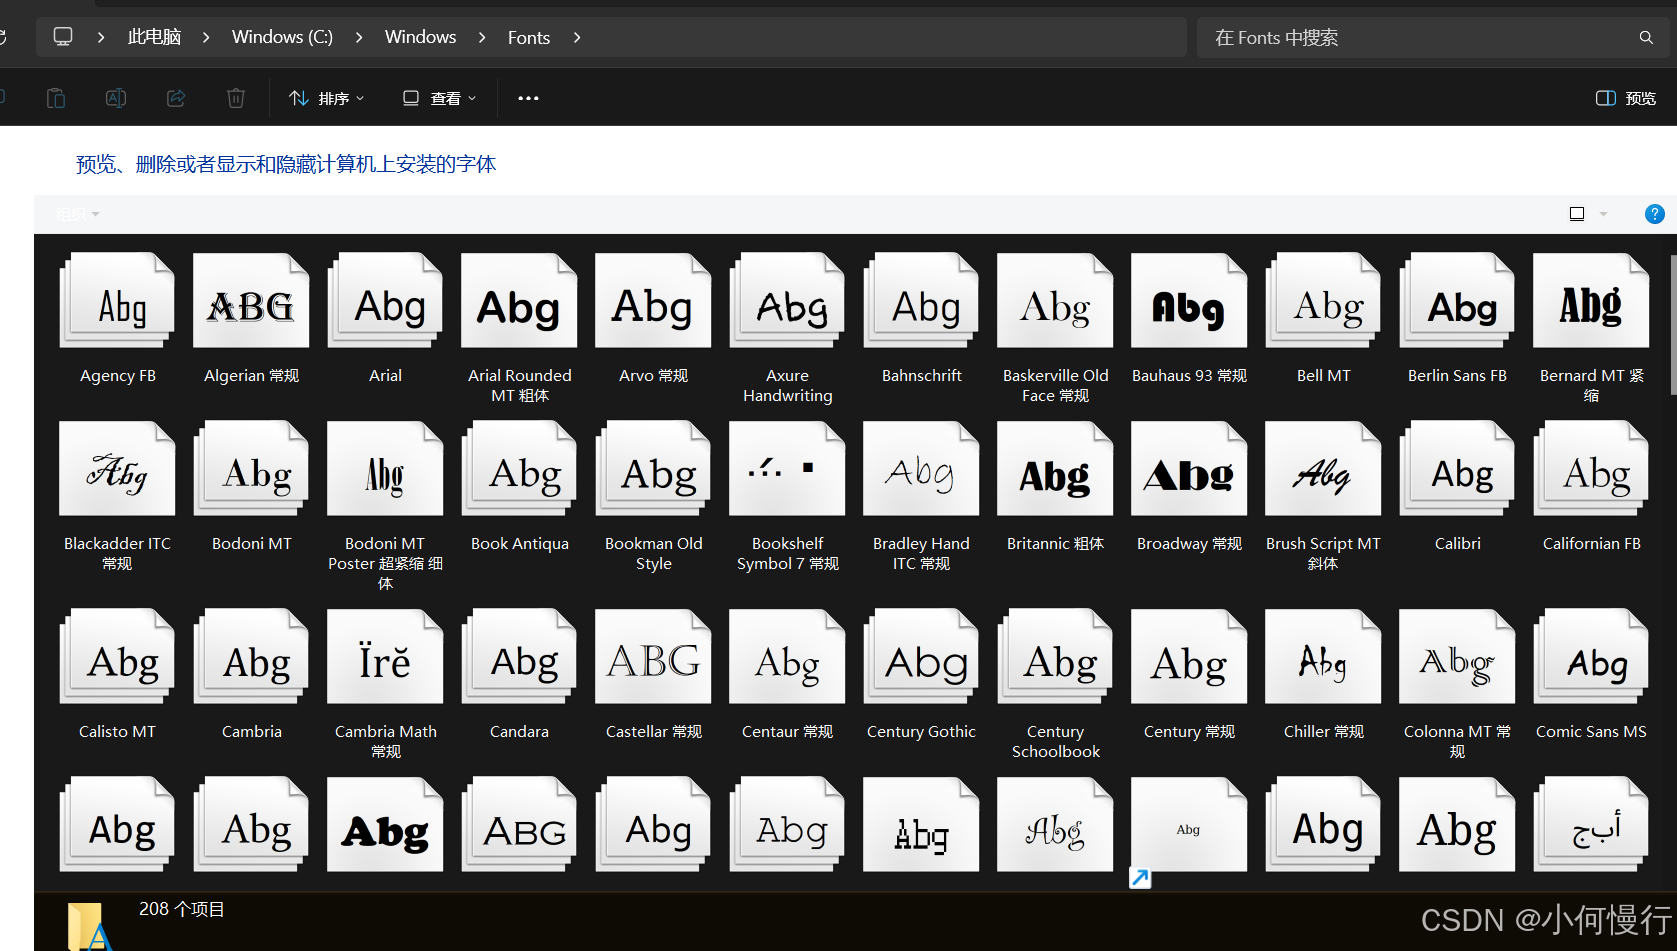Select the Century Gothic font icon
Viewport: 1677px width, 951px height.
tap(921, 656)
